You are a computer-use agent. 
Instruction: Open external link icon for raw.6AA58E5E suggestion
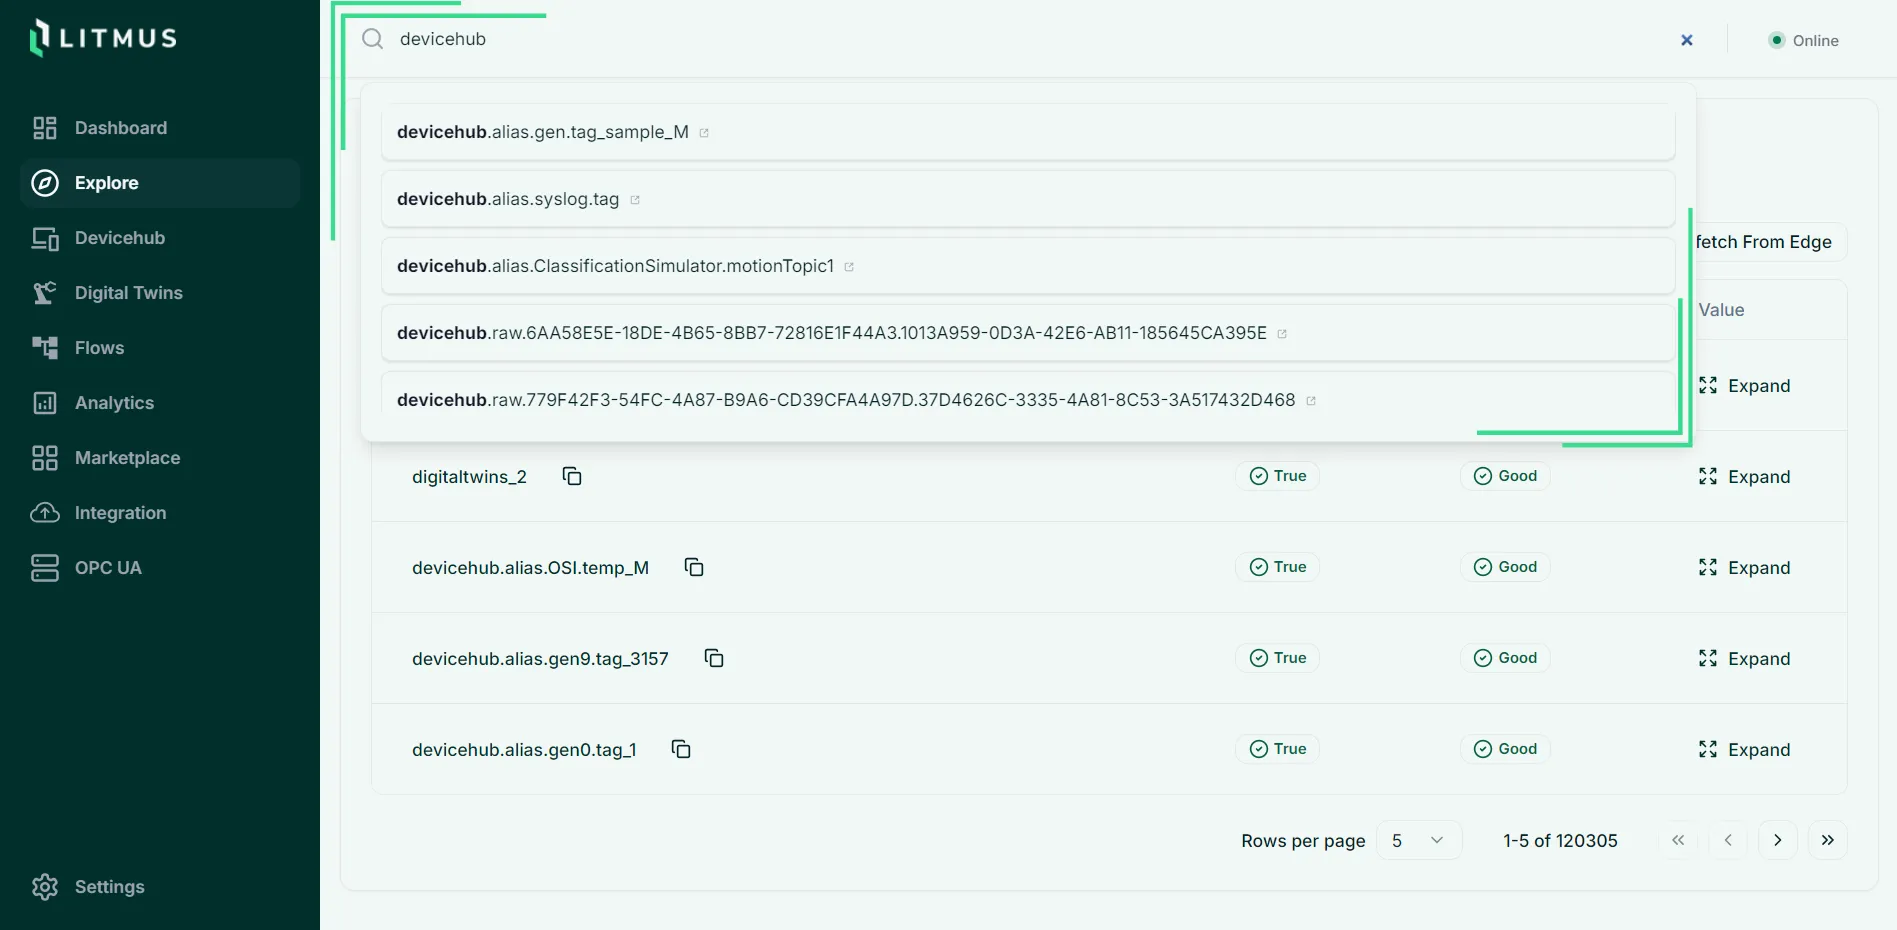pyautogui.click(x=1282, y=334)
